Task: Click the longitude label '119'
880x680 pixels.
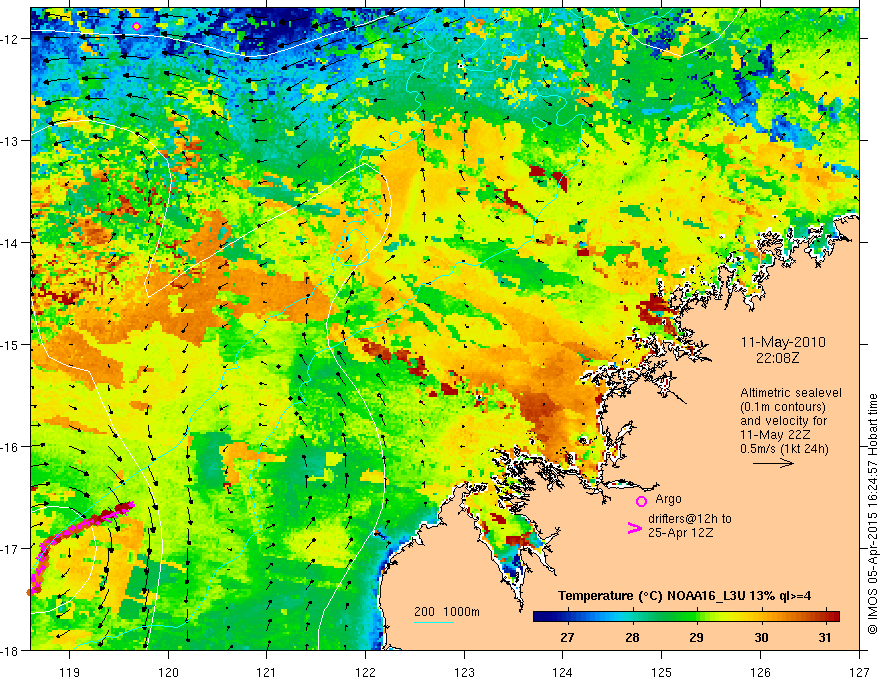Action: 70,672
